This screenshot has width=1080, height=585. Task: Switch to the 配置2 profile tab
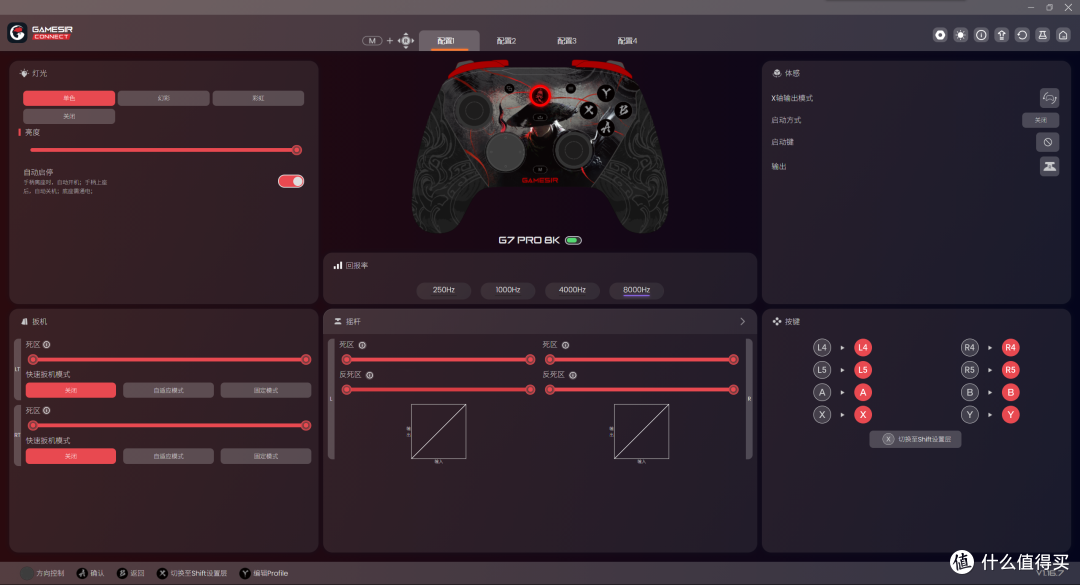(x=506, y=41)
